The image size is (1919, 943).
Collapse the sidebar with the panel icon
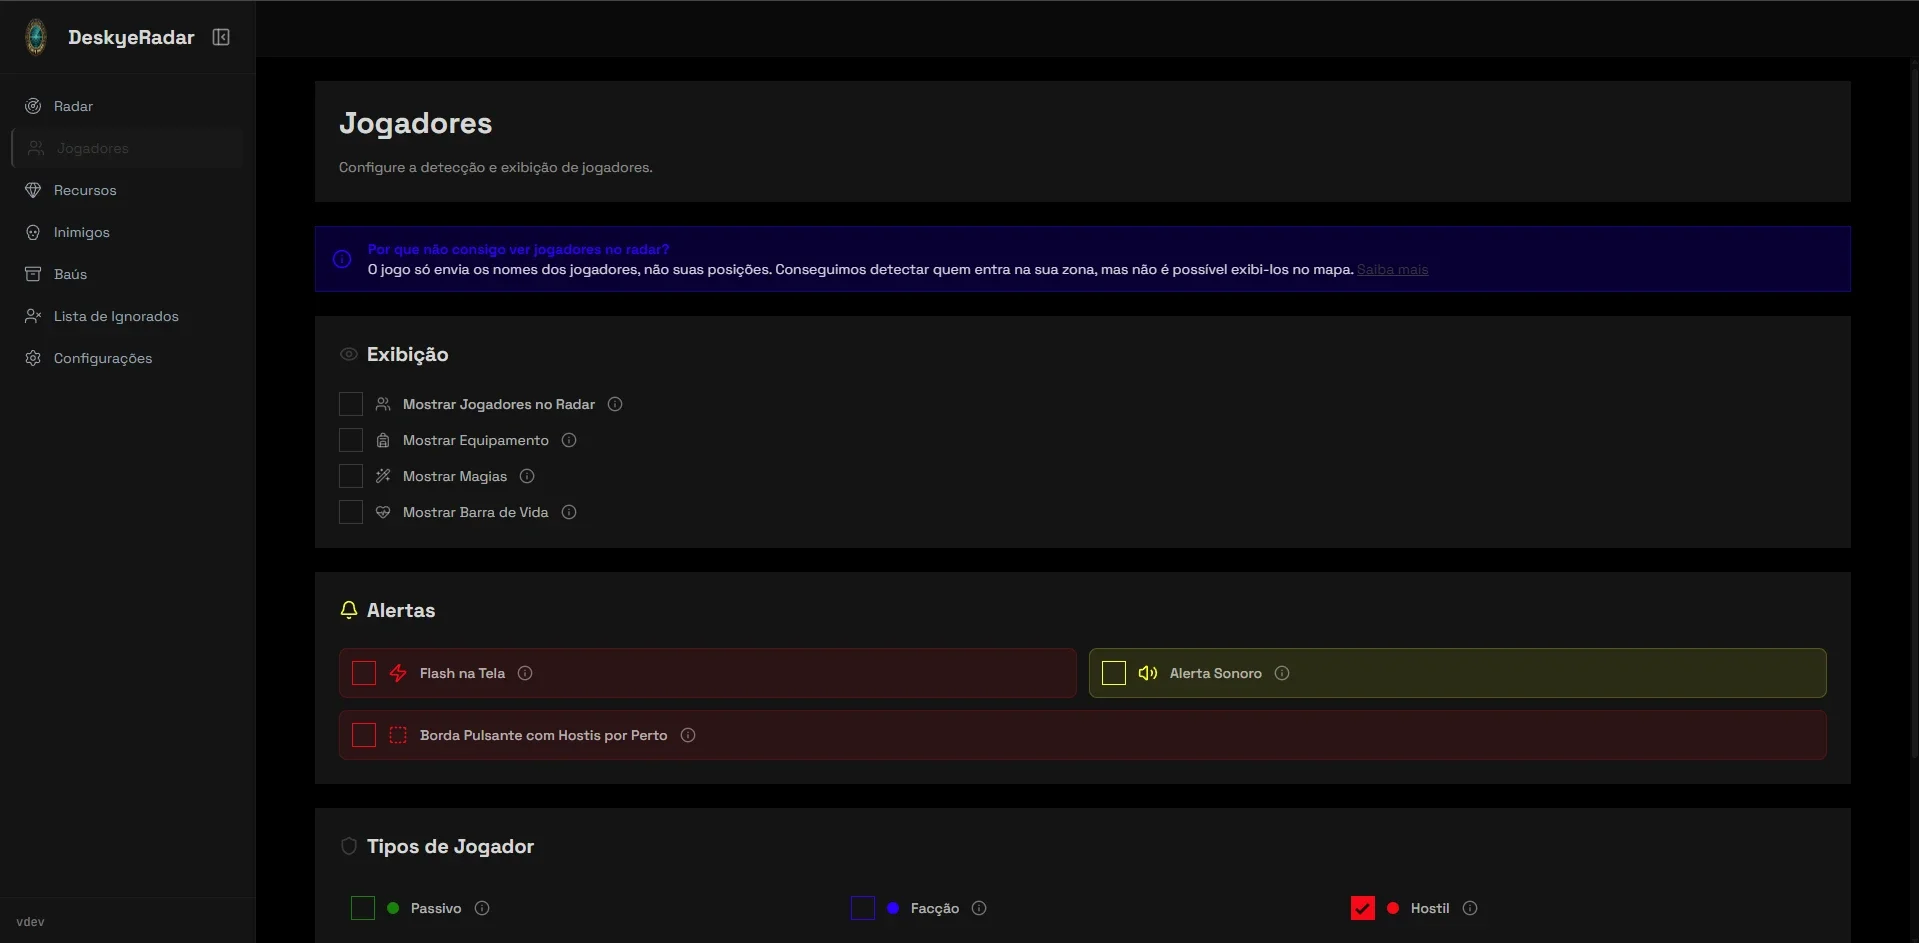click(221, 37)
